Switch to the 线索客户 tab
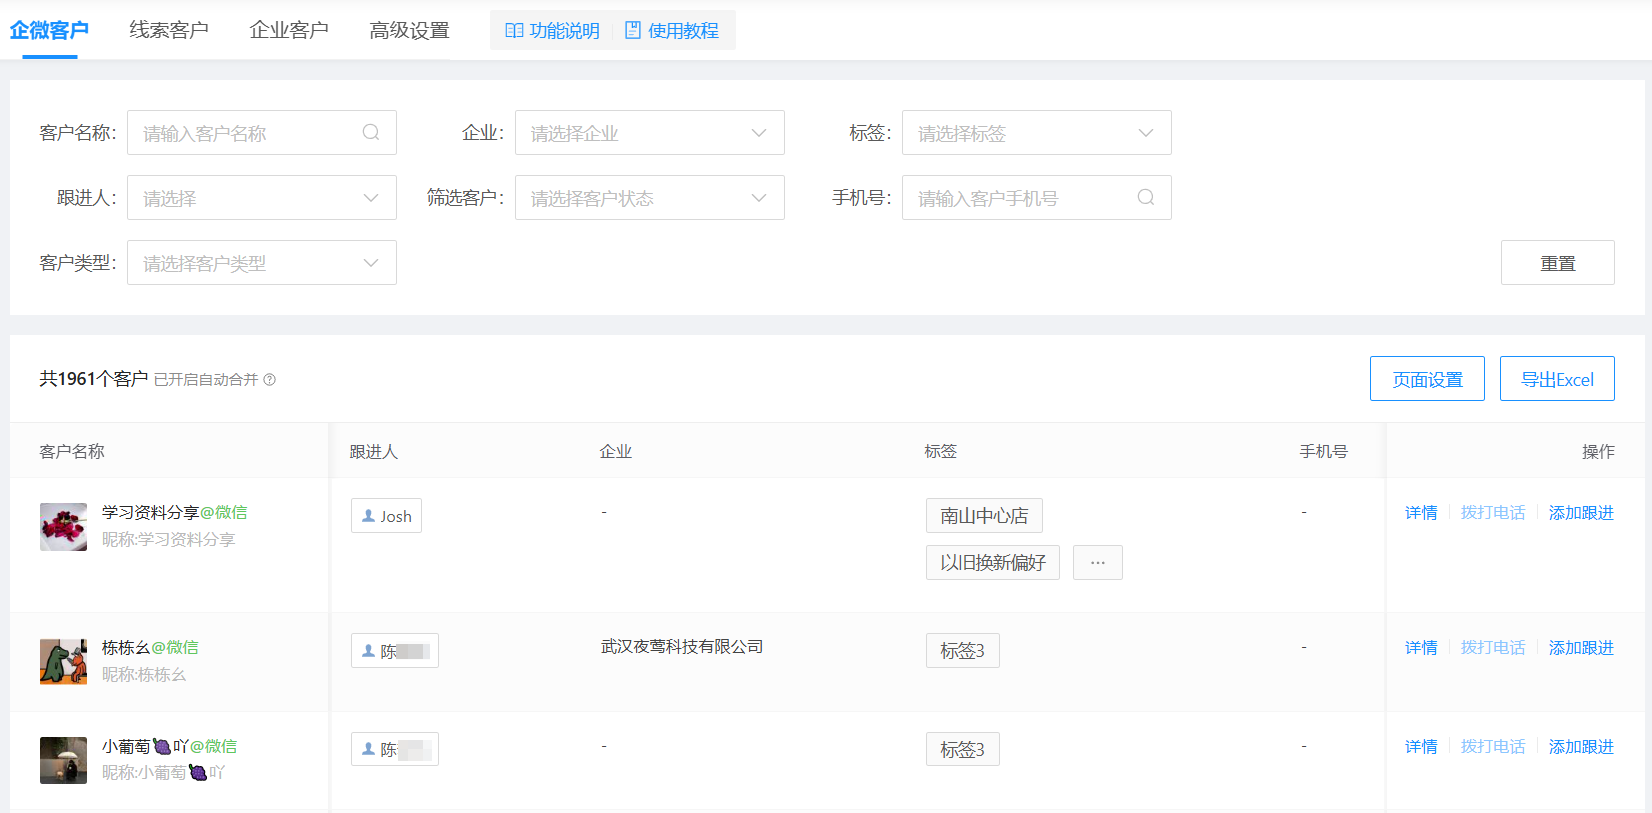 169,30
